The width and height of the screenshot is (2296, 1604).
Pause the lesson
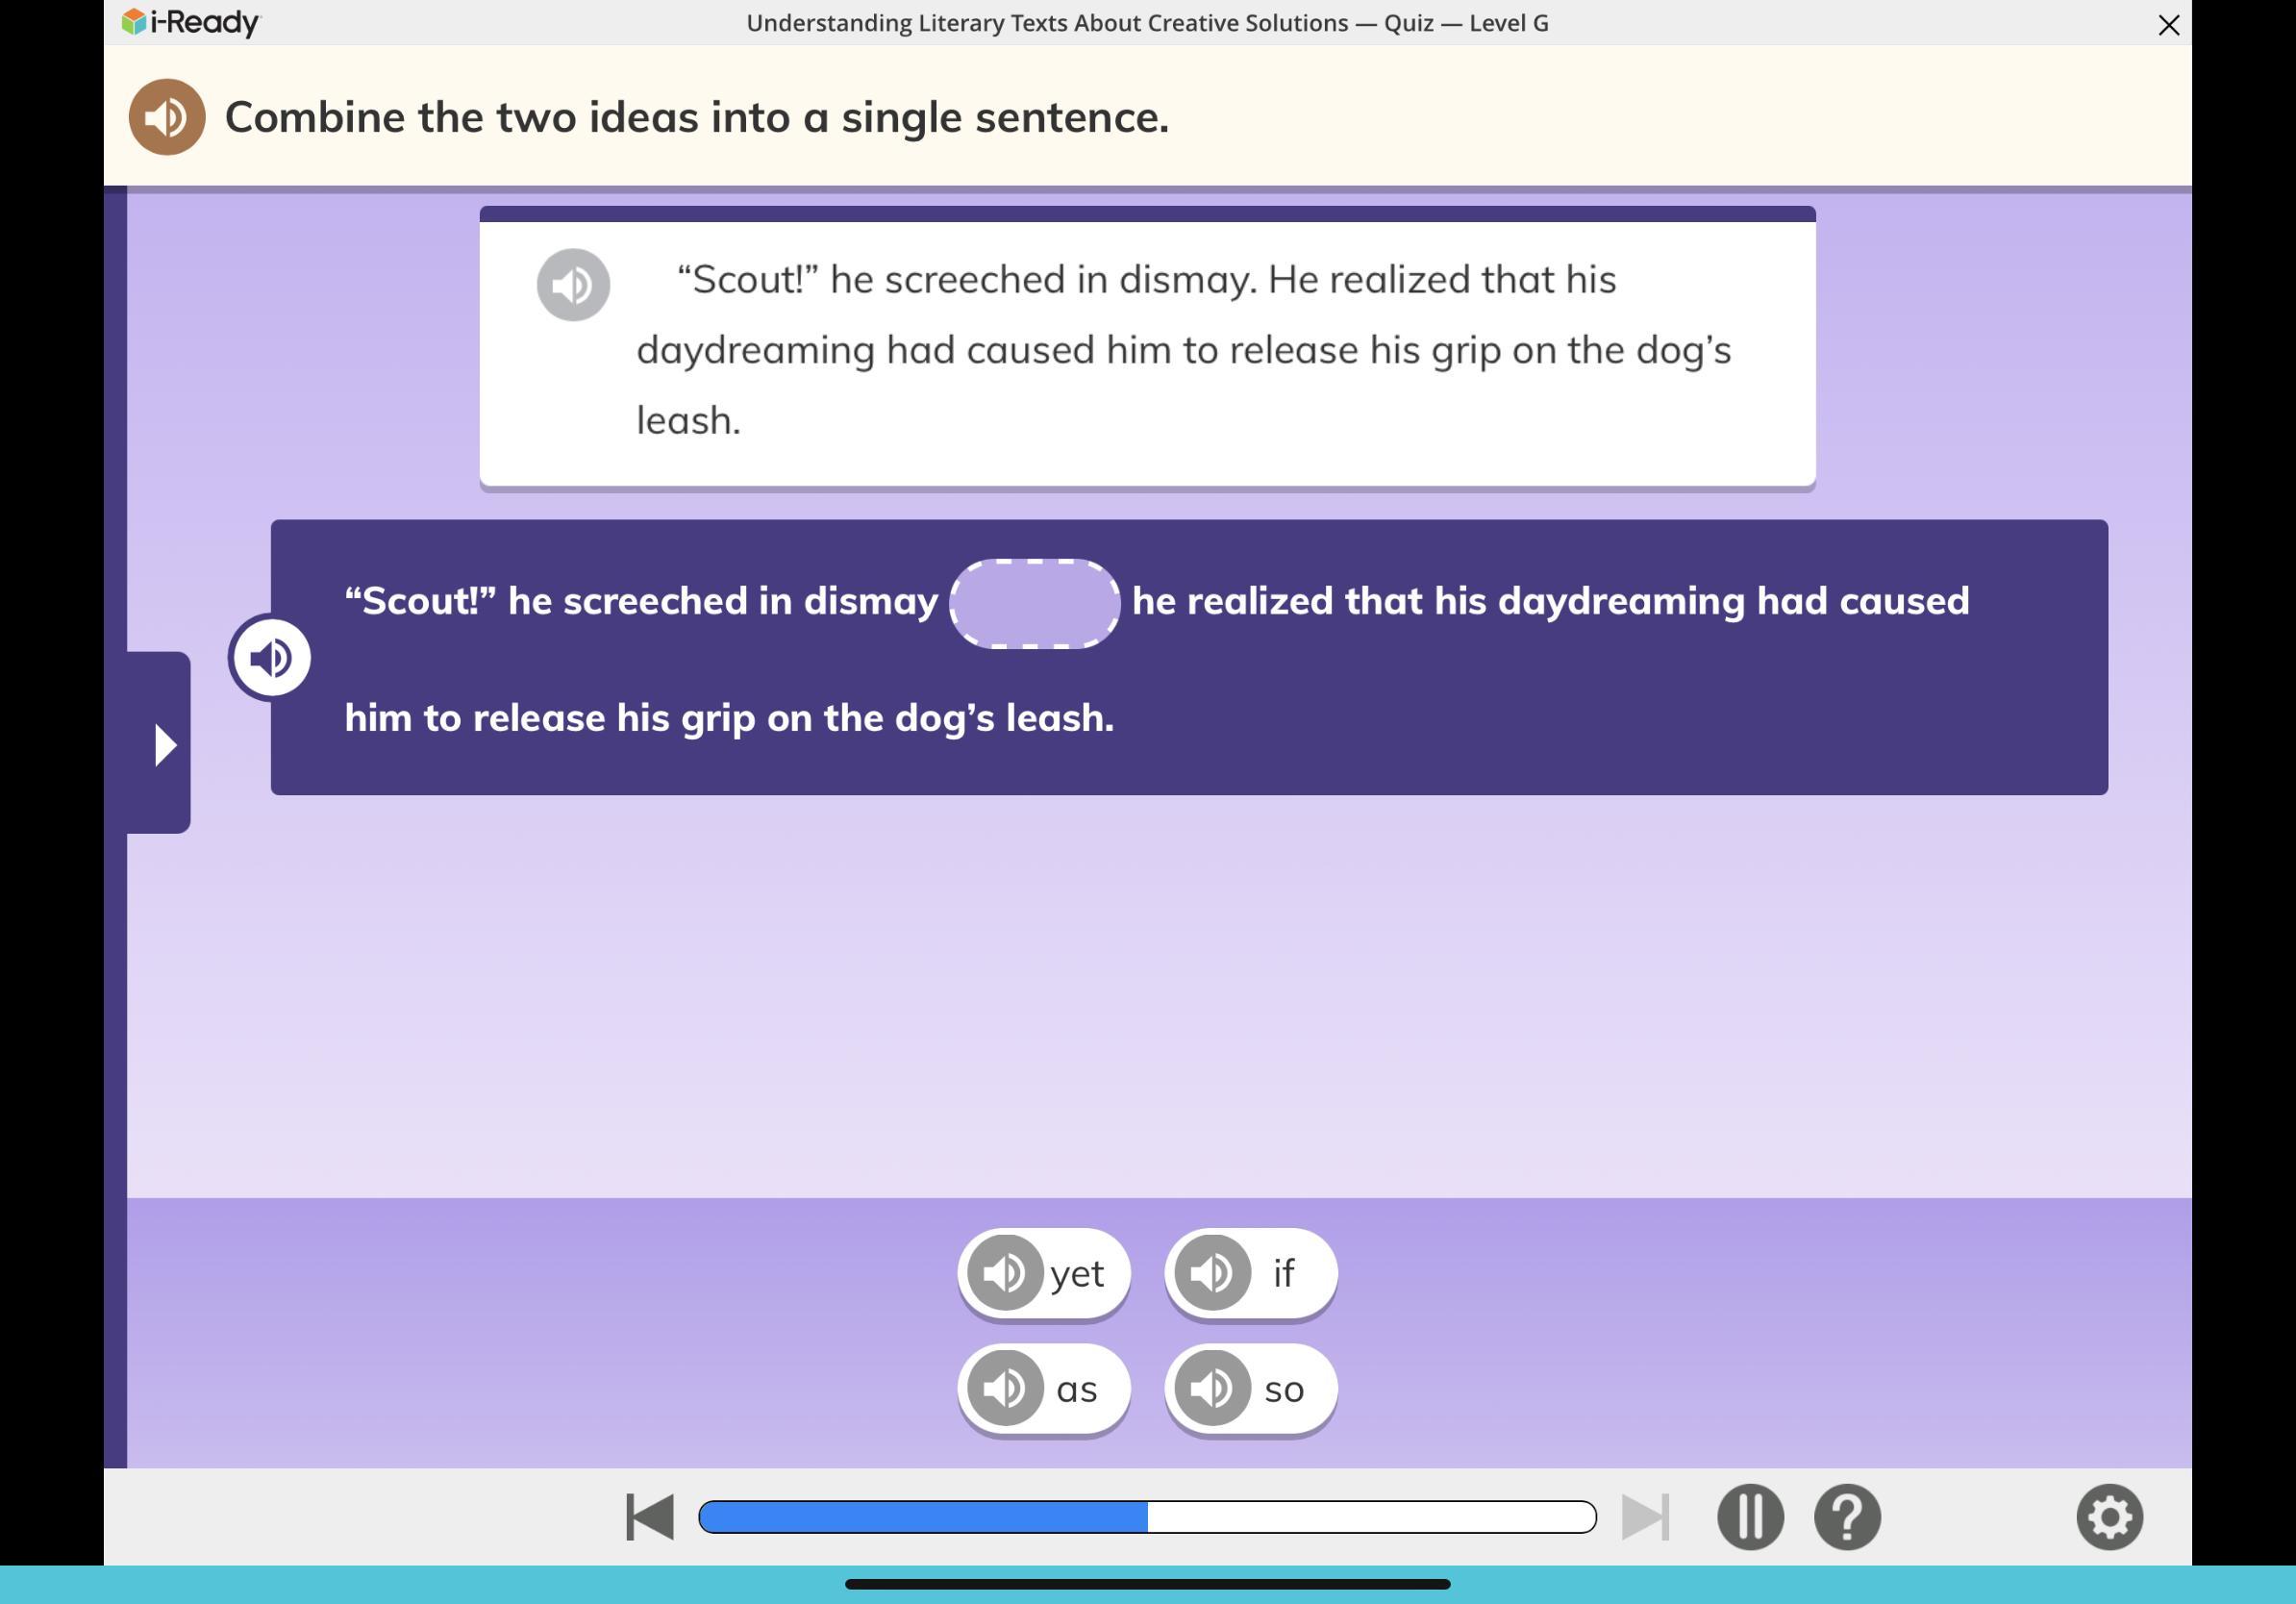1750,1517
